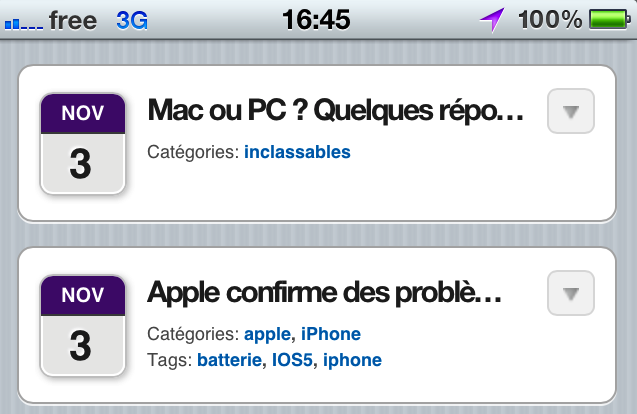This screenshot has width=637, height=414.
Task: Open the 'Mac ou PC ? Quelques répo…' article
Action: (336, 111)
